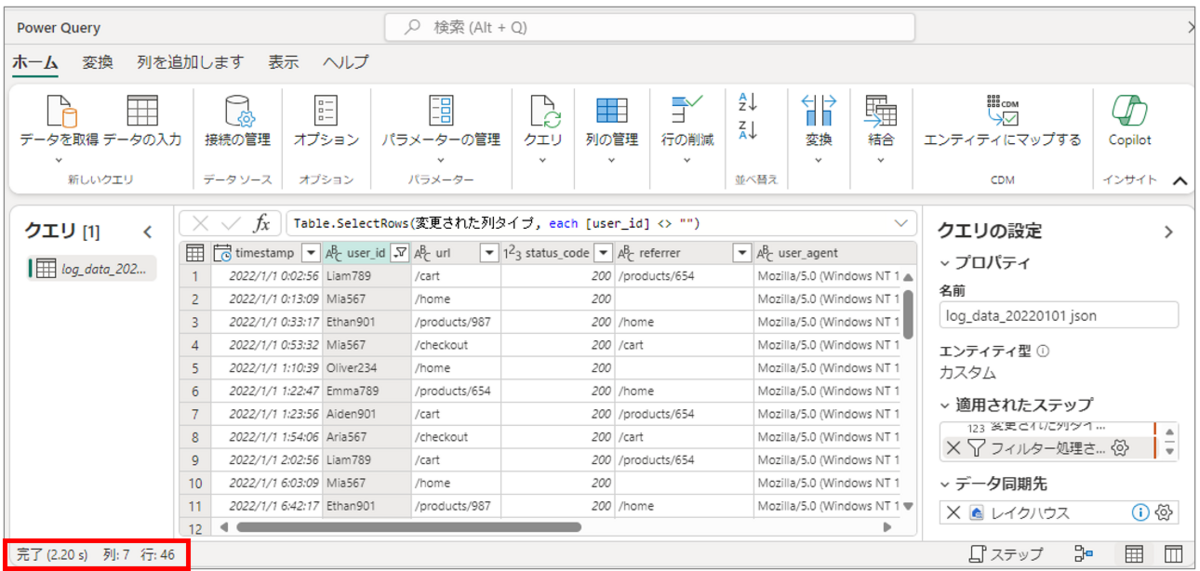Open 列の管理 (Manage columns)

pyautogui.click(x=611, y=130)
